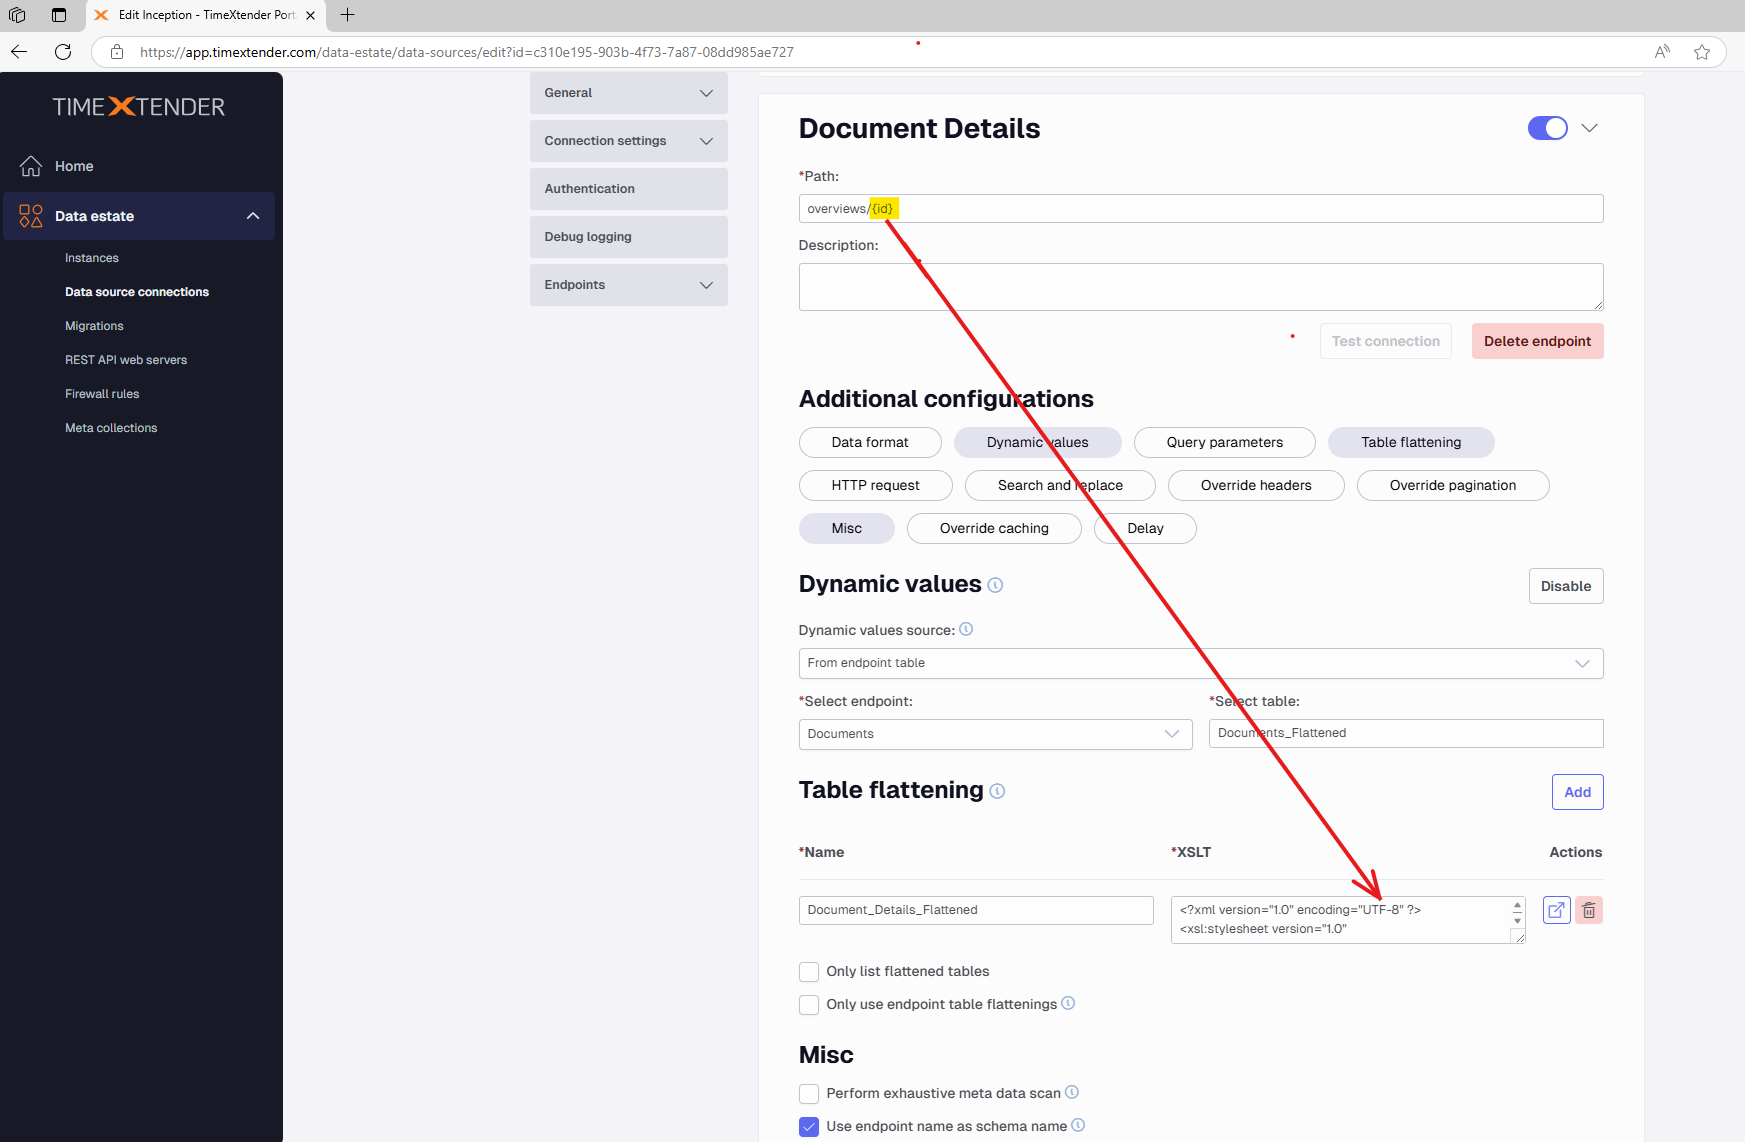Open Firewall rules page
The width and height of the screenshot is (1745, 1142).
point(102,394)
